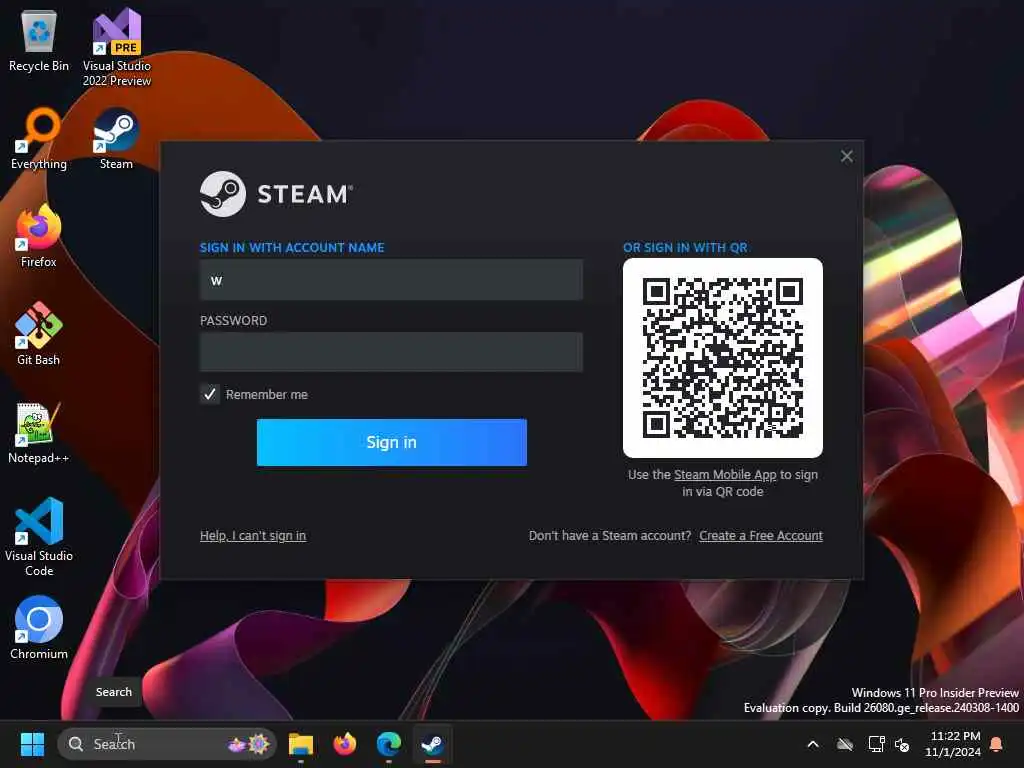Open the notification bell icon
This screenshot has height=768, width=1024.
[997, 744]
